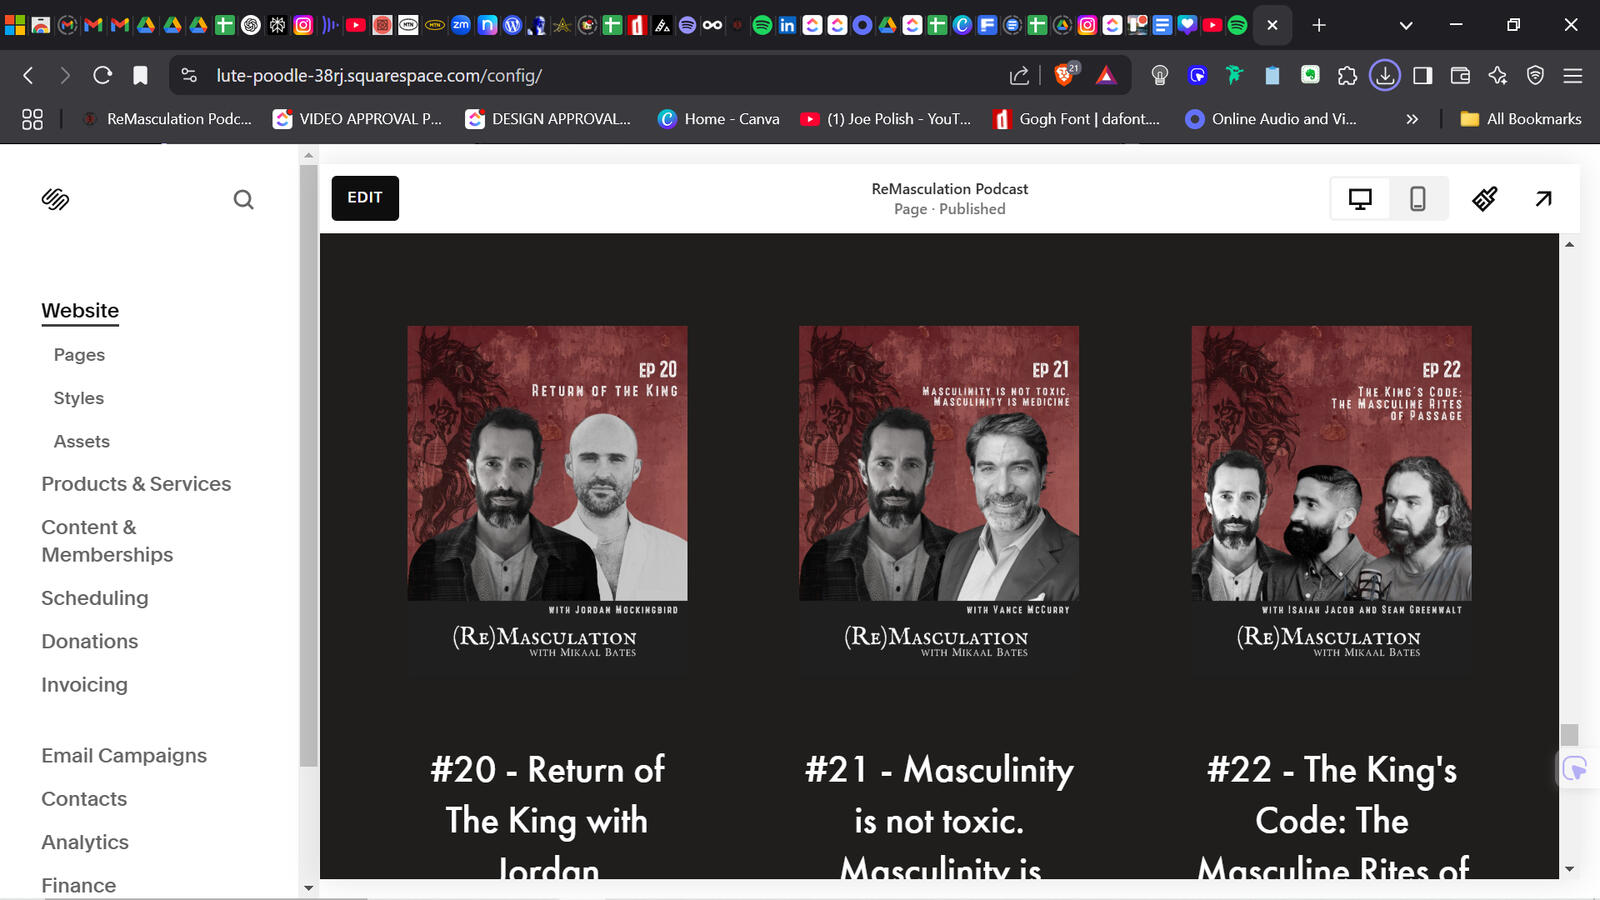Screen dimensions: 1600x900
Task: Open the Brave VPN shield icon
Action: click(1535, 75)
